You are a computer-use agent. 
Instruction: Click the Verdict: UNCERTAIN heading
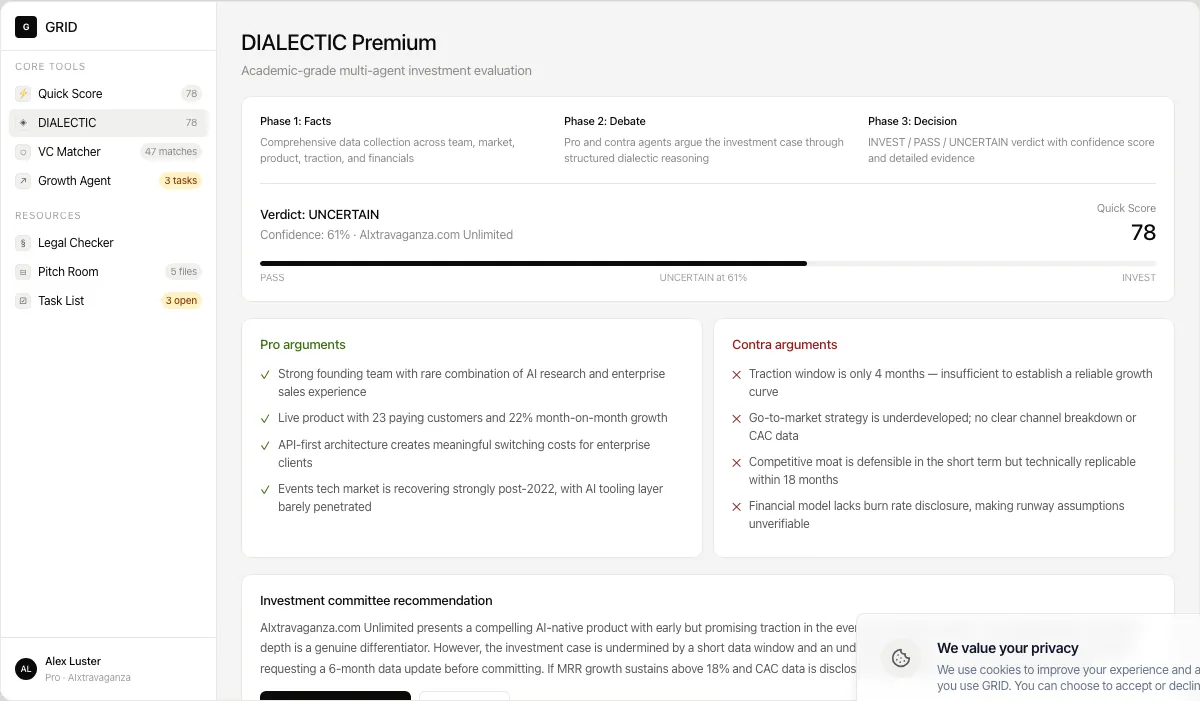[319, 214]
